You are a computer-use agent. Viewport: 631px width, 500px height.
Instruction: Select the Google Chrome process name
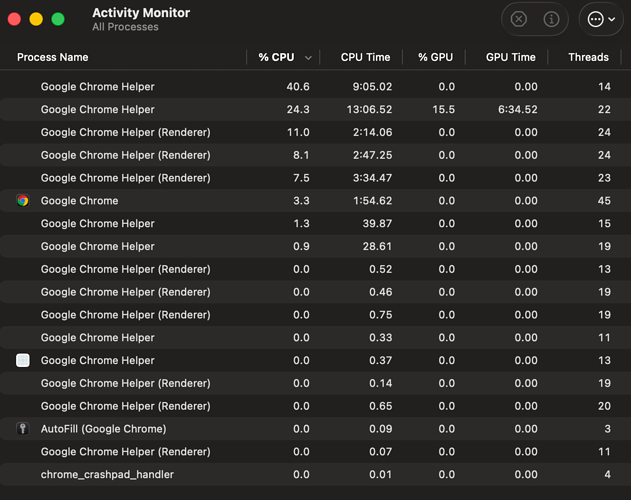tap(80, 201)
